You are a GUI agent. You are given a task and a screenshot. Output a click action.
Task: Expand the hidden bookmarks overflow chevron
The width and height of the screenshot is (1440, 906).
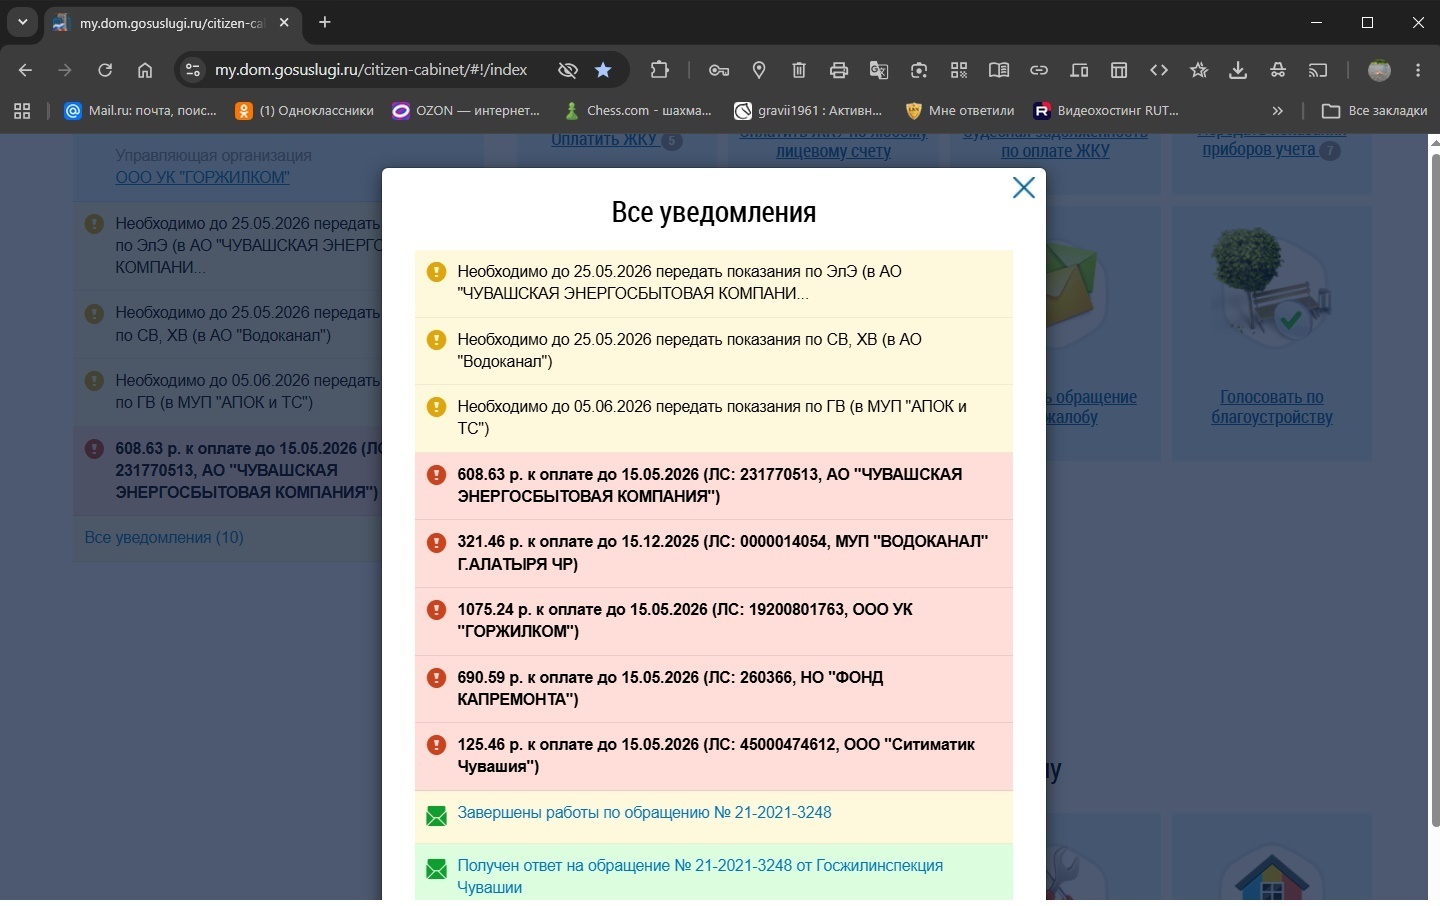pos(1277,111)
